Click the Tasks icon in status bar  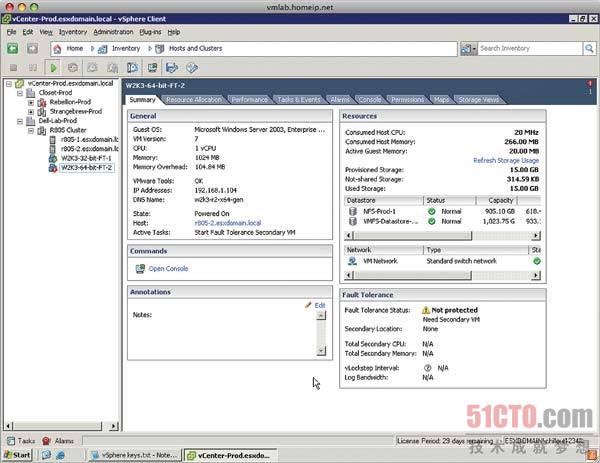point(11,441)
